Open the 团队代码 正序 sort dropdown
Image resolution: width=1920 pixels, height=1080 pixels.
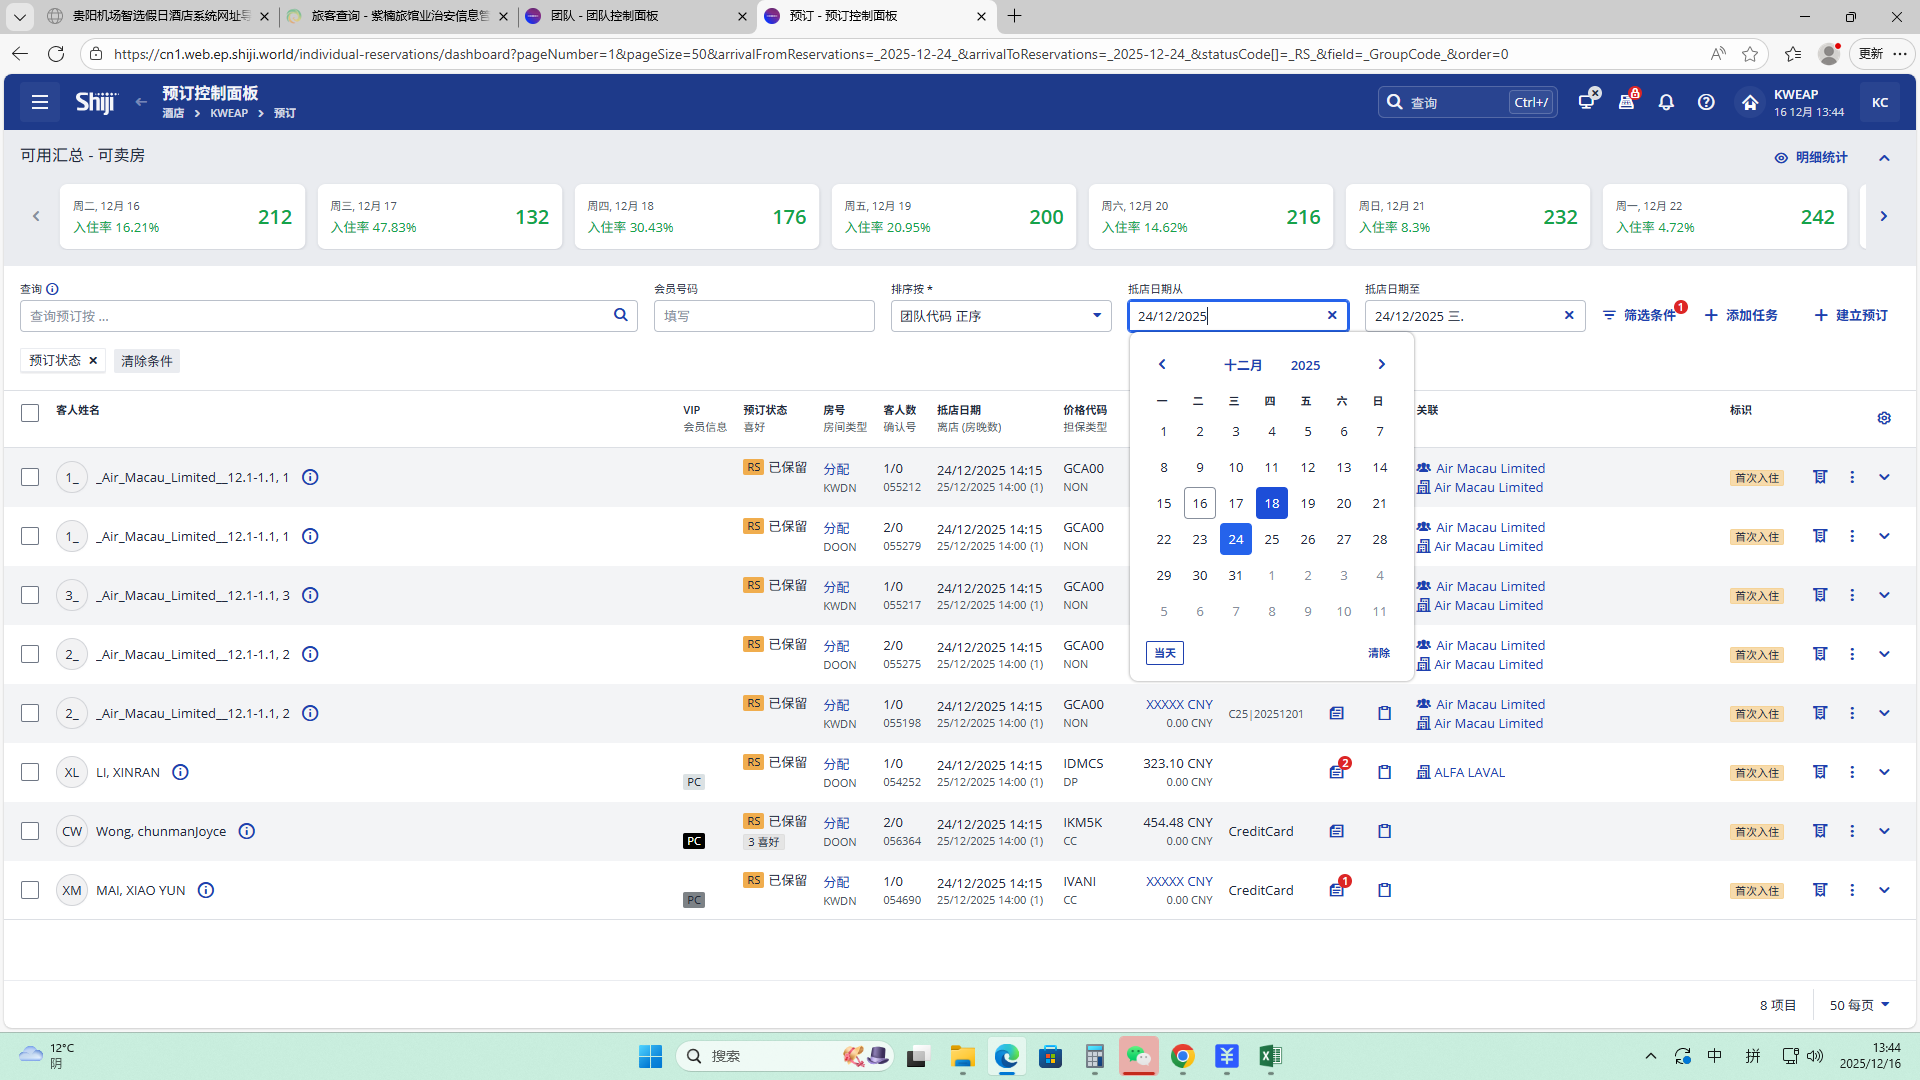coord(1000,316)
